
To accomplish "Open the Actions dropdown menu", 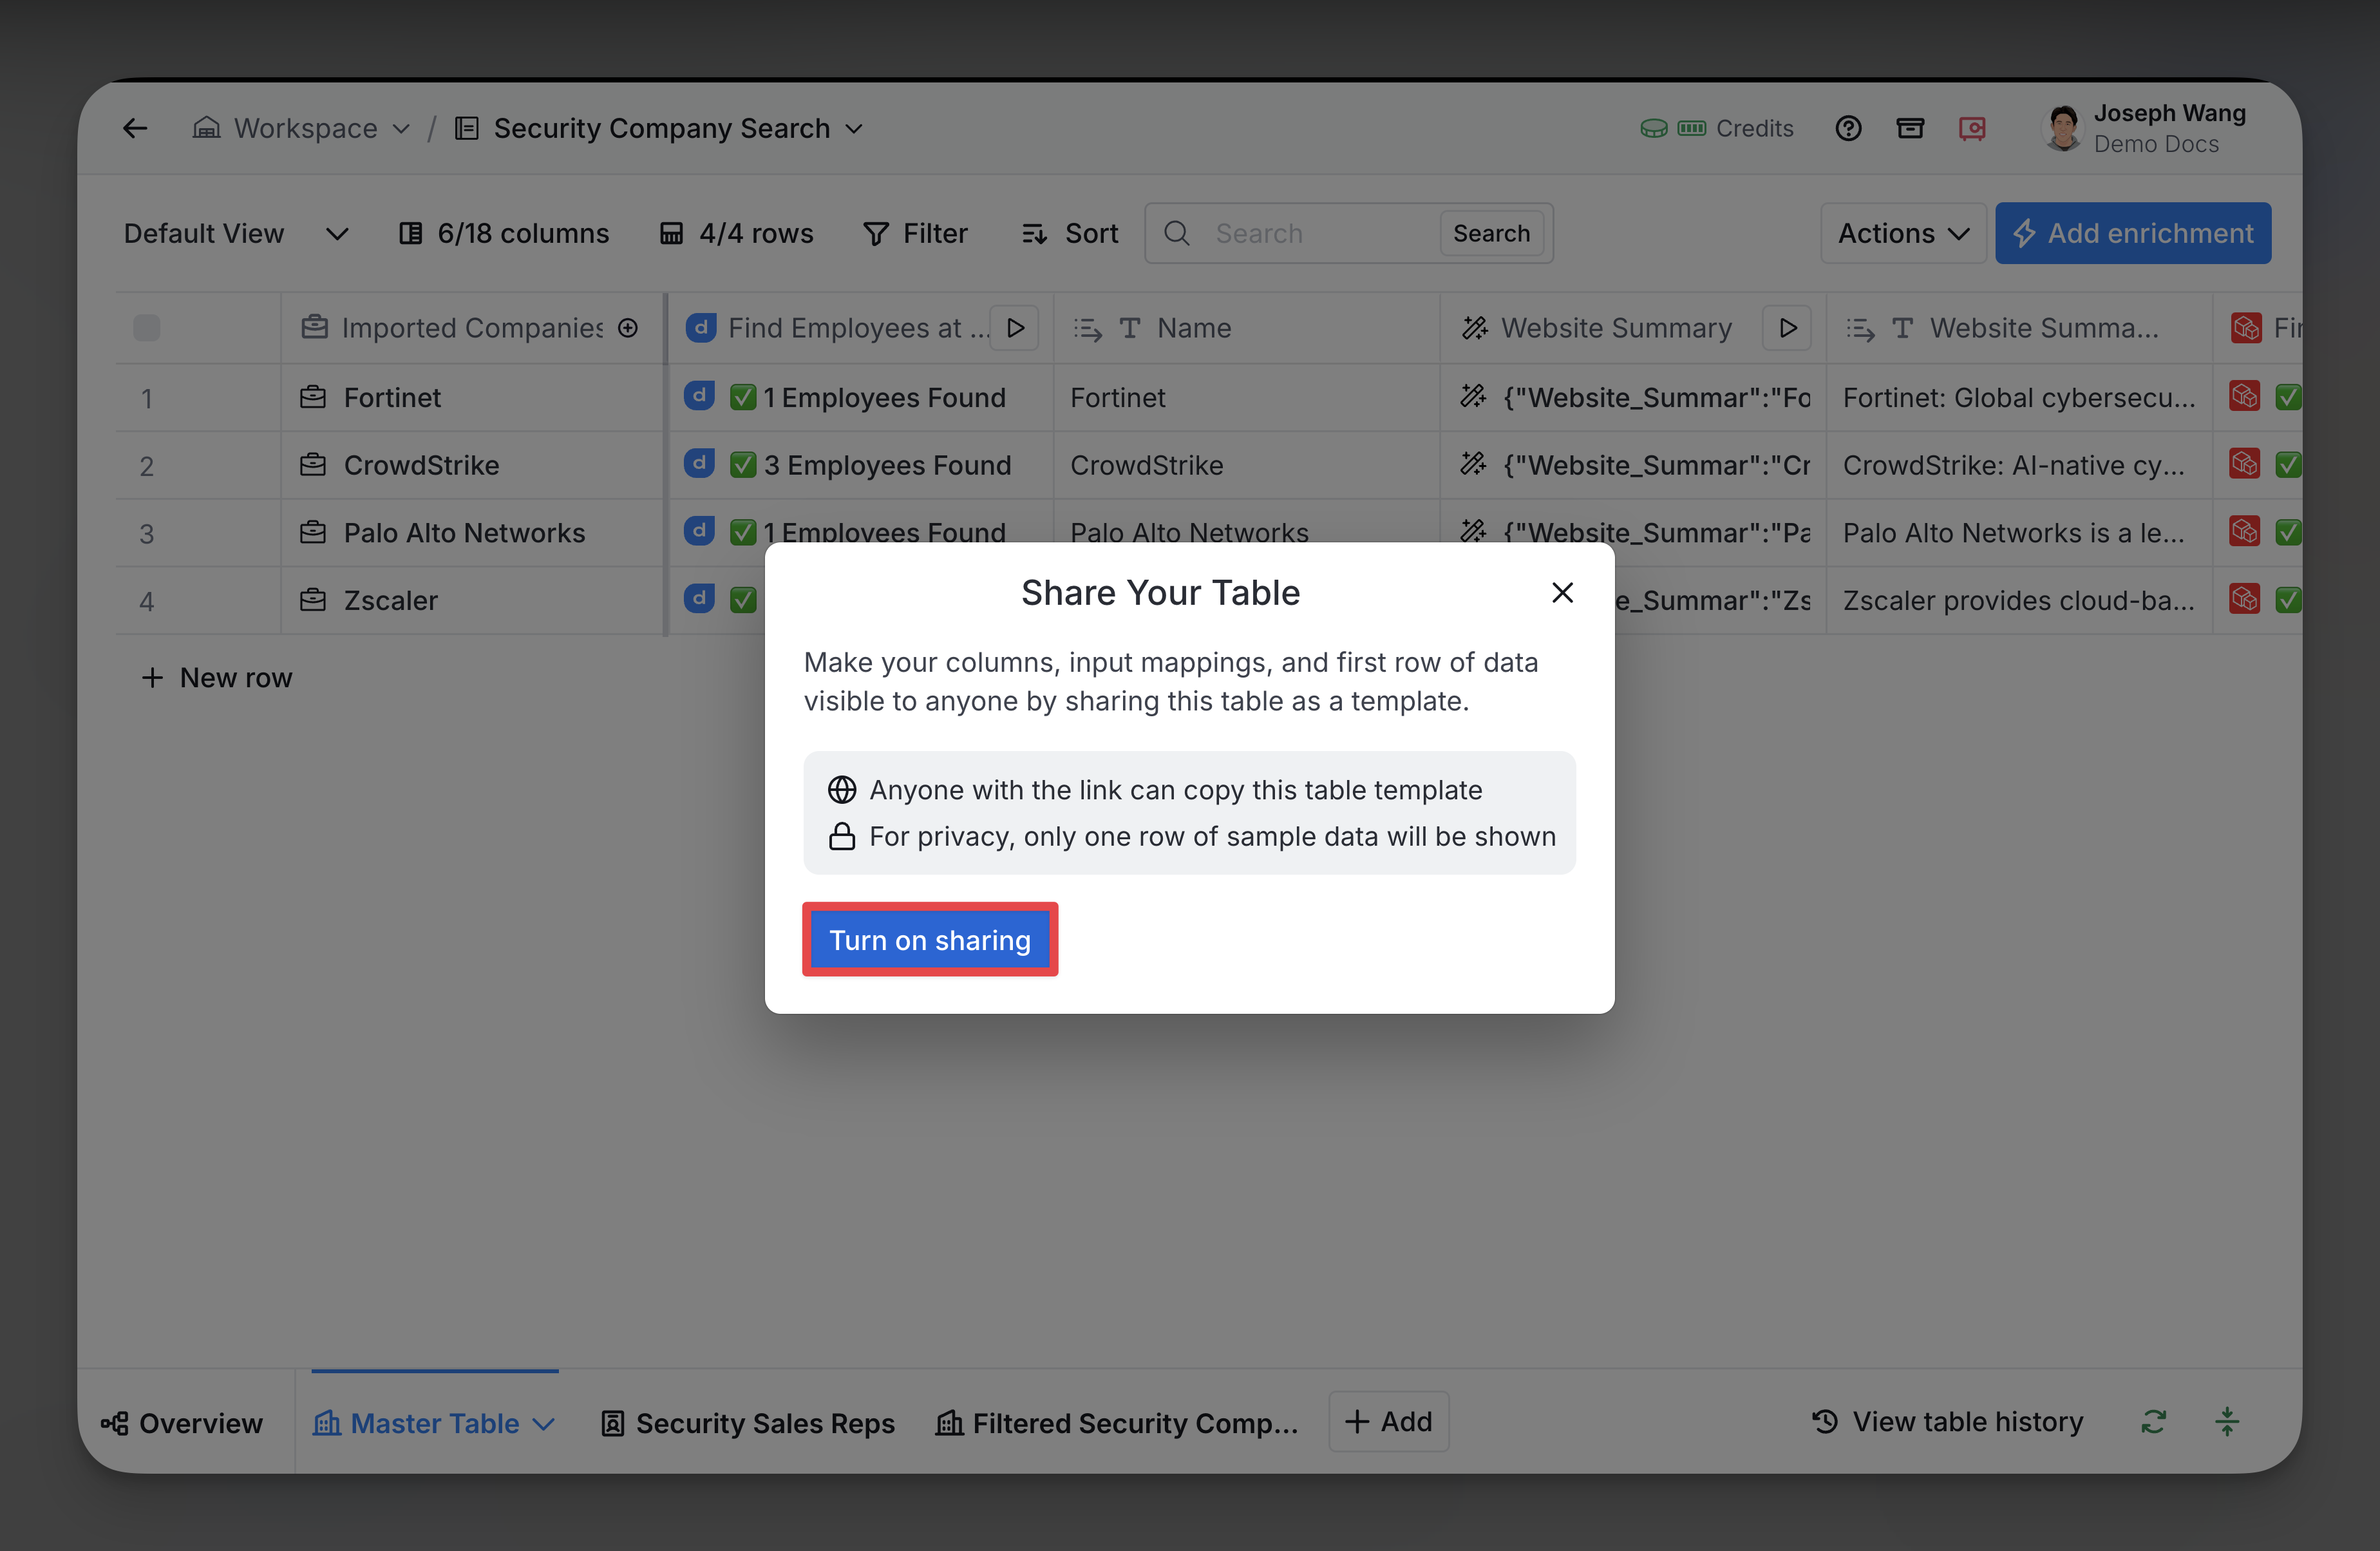I will [1902, 233].
